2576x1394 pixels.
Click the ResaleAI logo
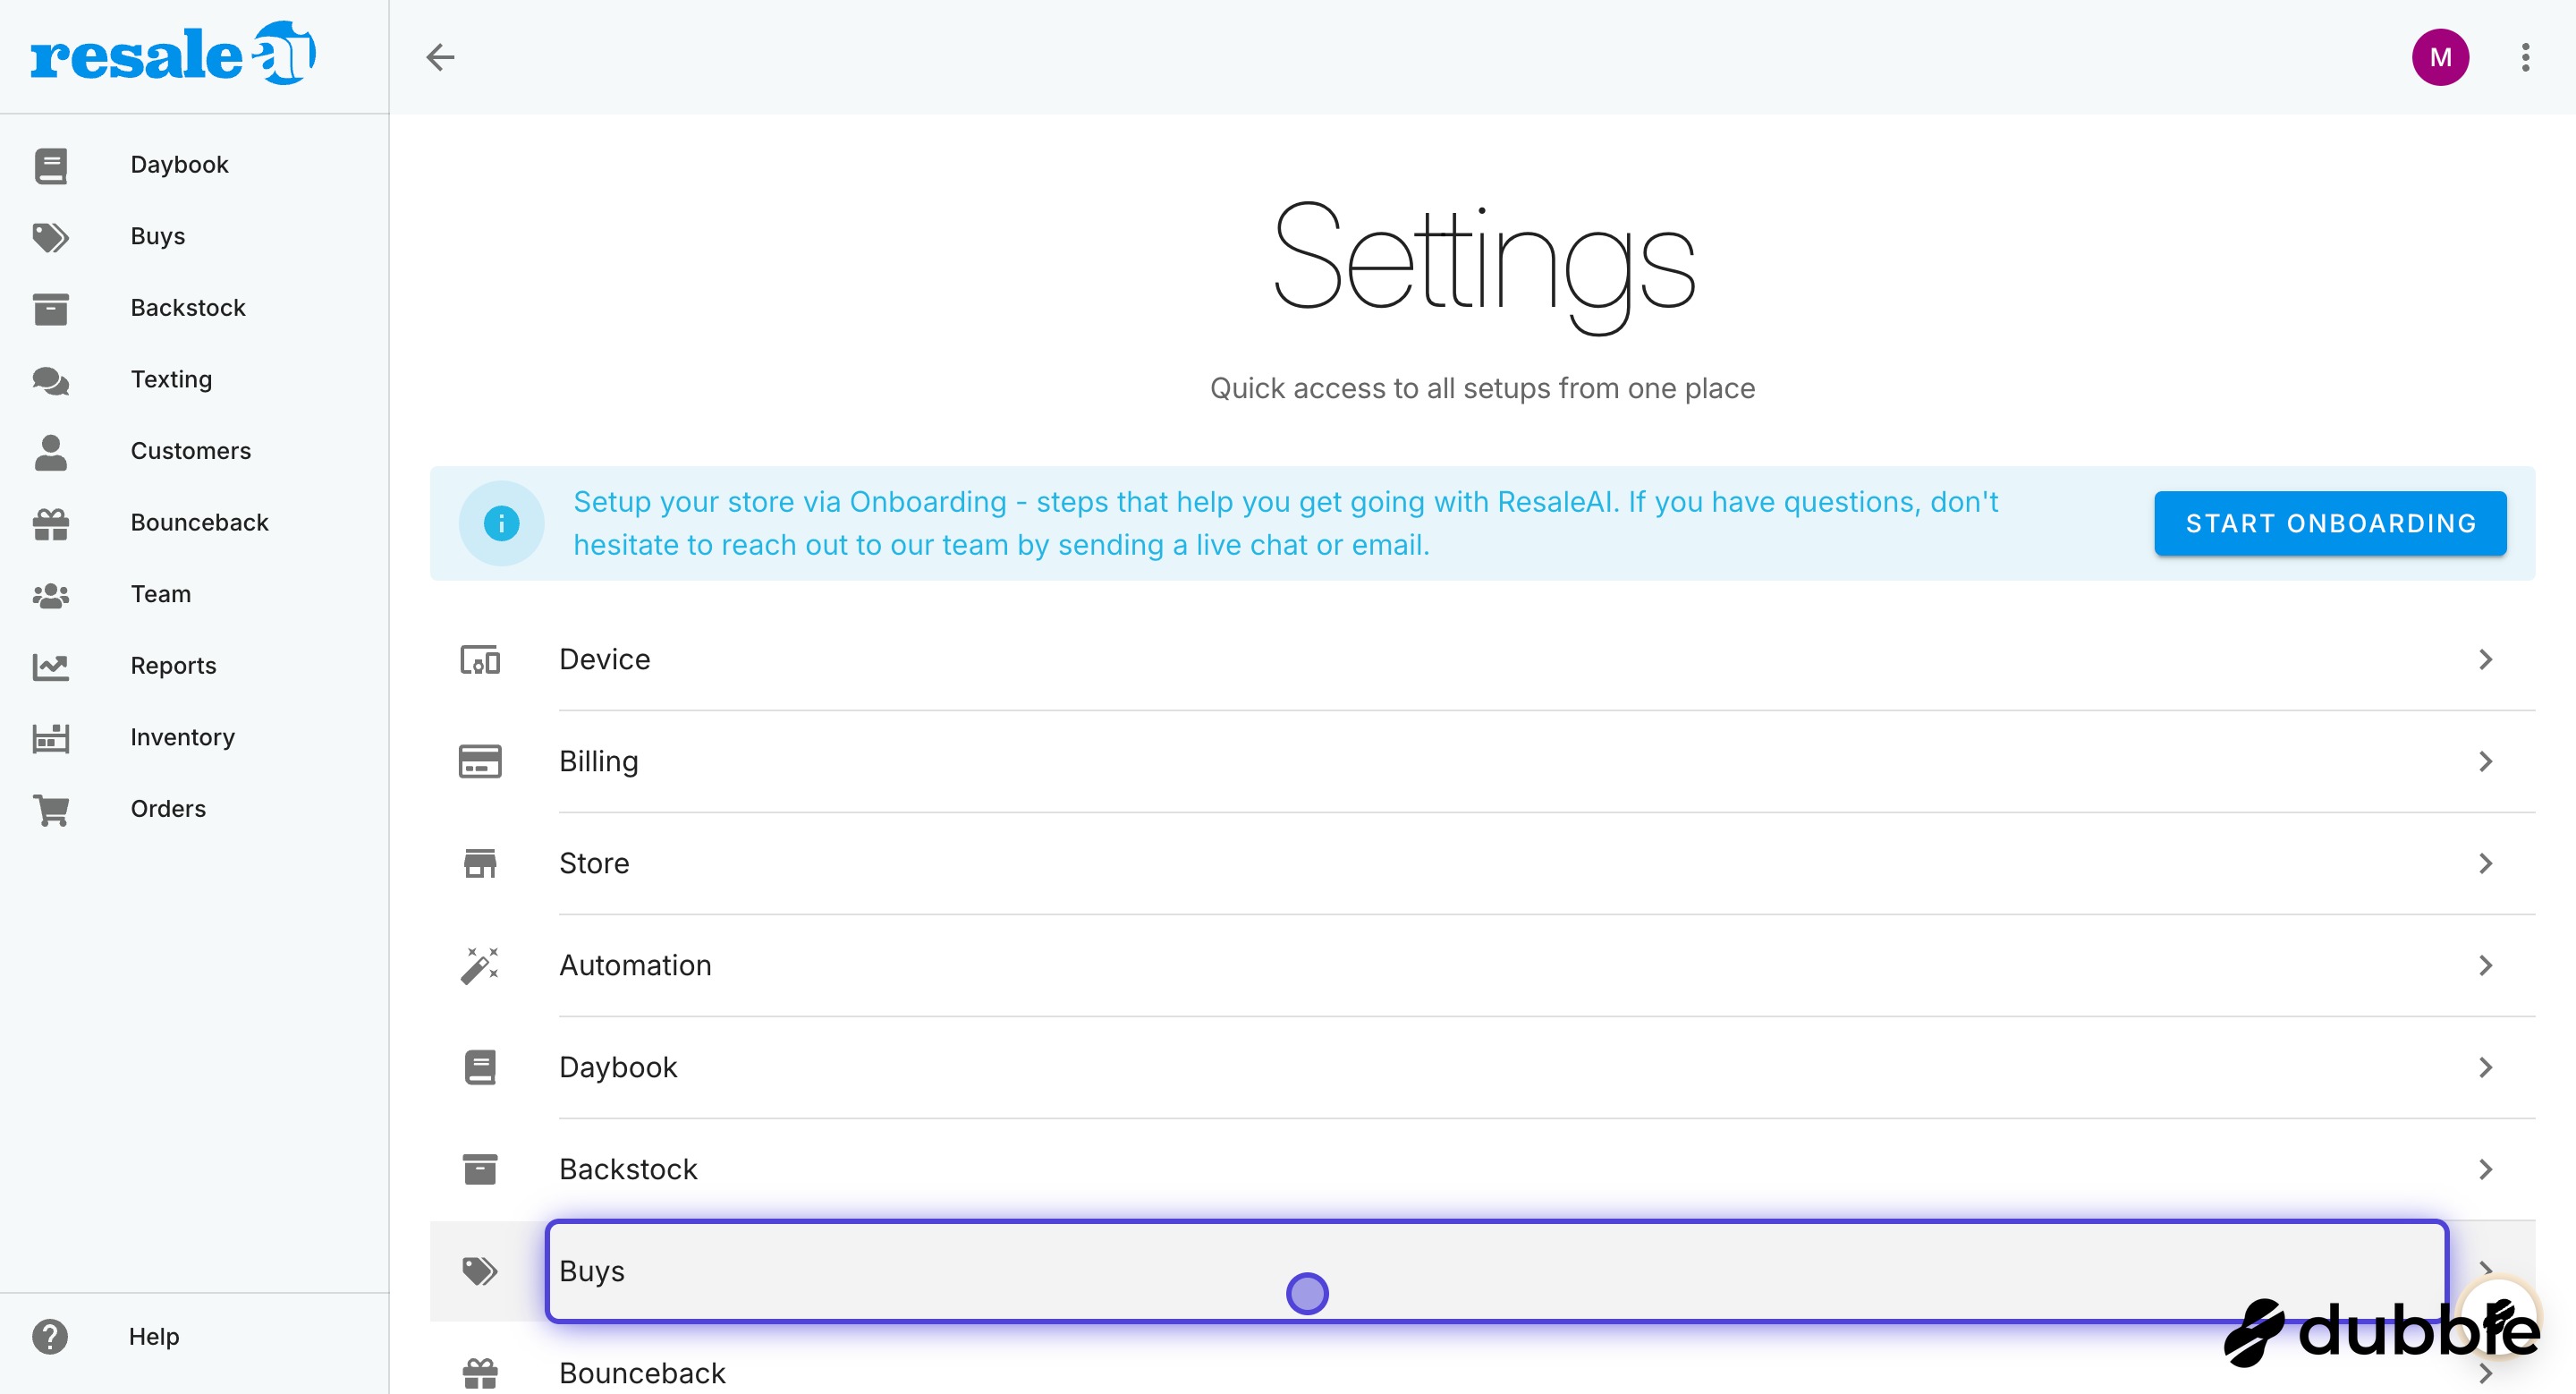[x=173, y=53]
